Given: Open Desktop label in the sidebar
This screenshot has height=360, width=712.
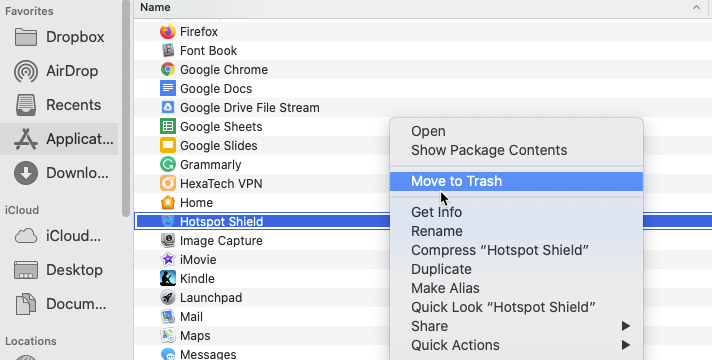Looking at the screenshot, I should (x=74, y=270).
